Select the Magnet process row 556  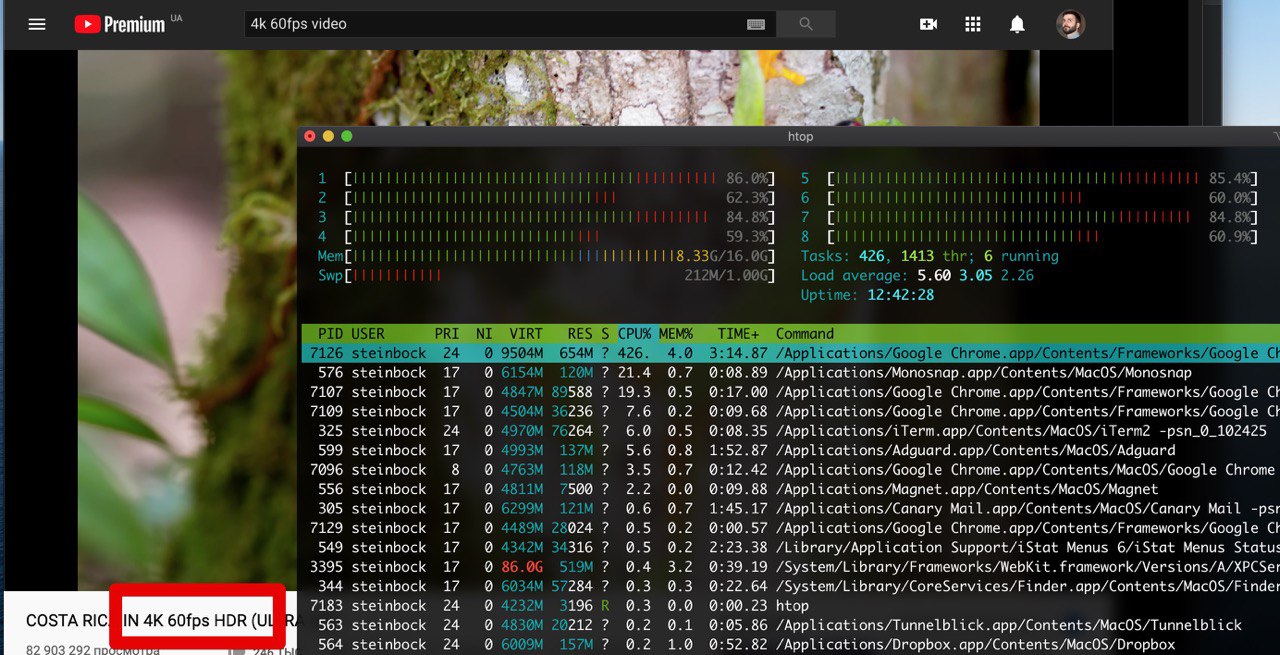coord(790,489)
